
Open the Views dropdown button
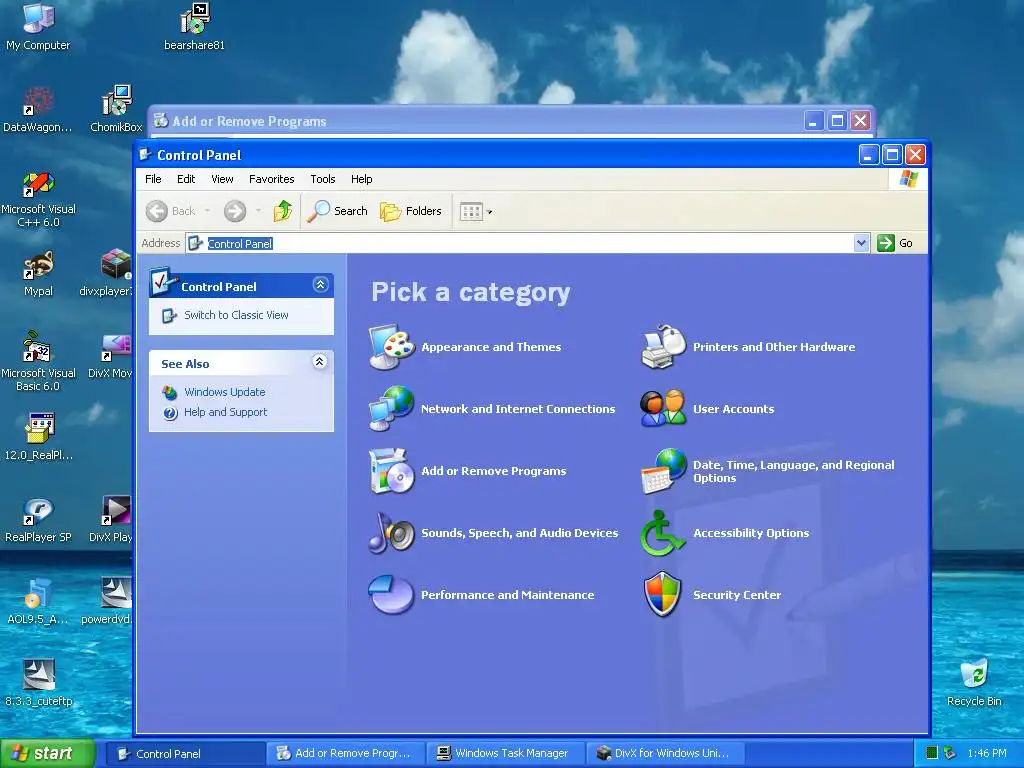coord(475,211)
